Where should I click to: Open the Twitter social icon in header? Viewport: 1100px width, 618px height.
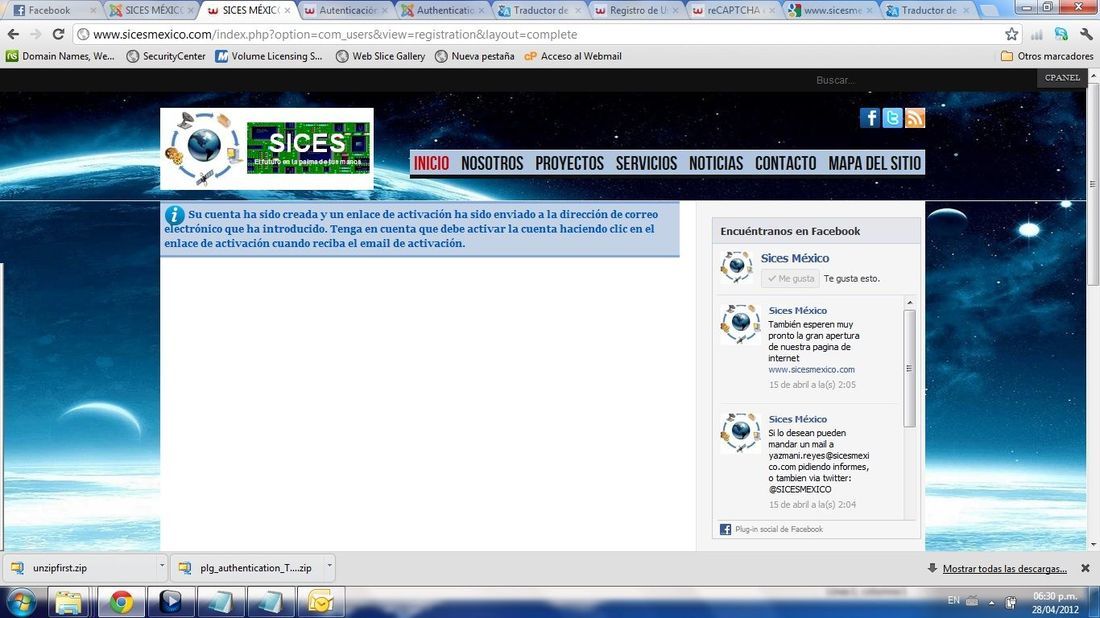click(892, 118)
